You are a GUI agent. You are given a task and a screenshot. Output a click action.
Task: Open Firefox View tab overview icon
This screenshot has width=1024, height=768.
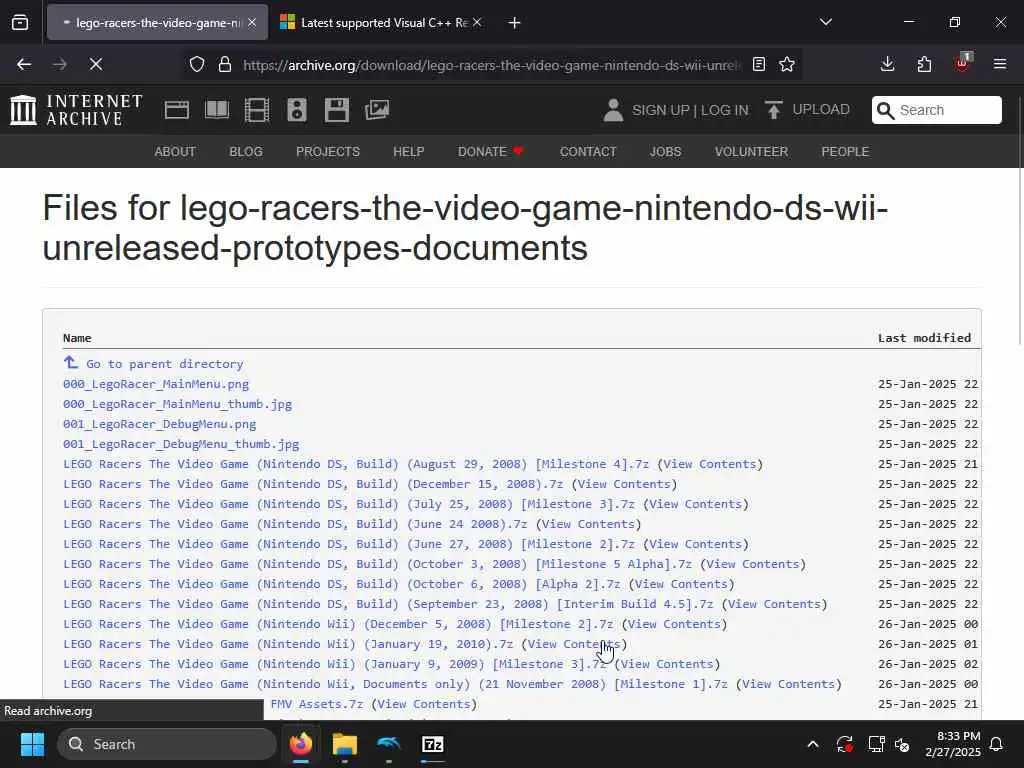[20, 23]
